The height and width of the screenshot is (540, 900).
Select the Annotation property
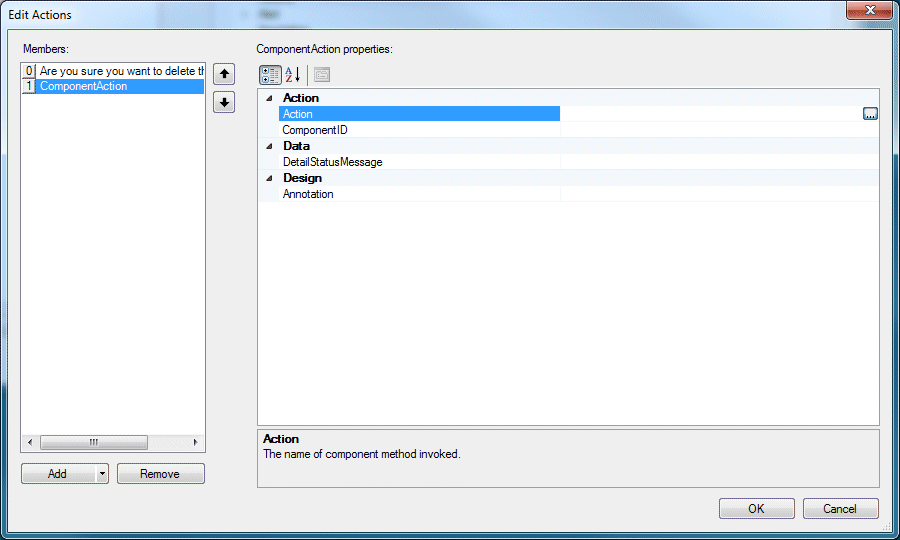coord(419,194)
